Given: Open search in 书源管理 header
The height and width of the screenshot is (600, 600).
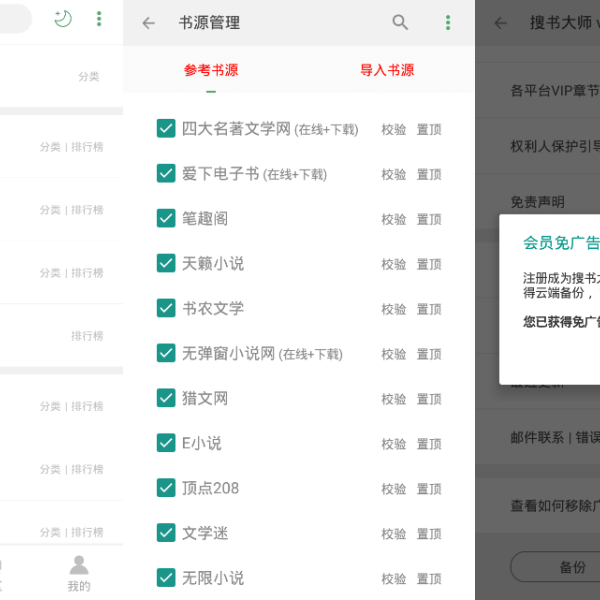Looking at the screenshot, I should click(400, 23).
